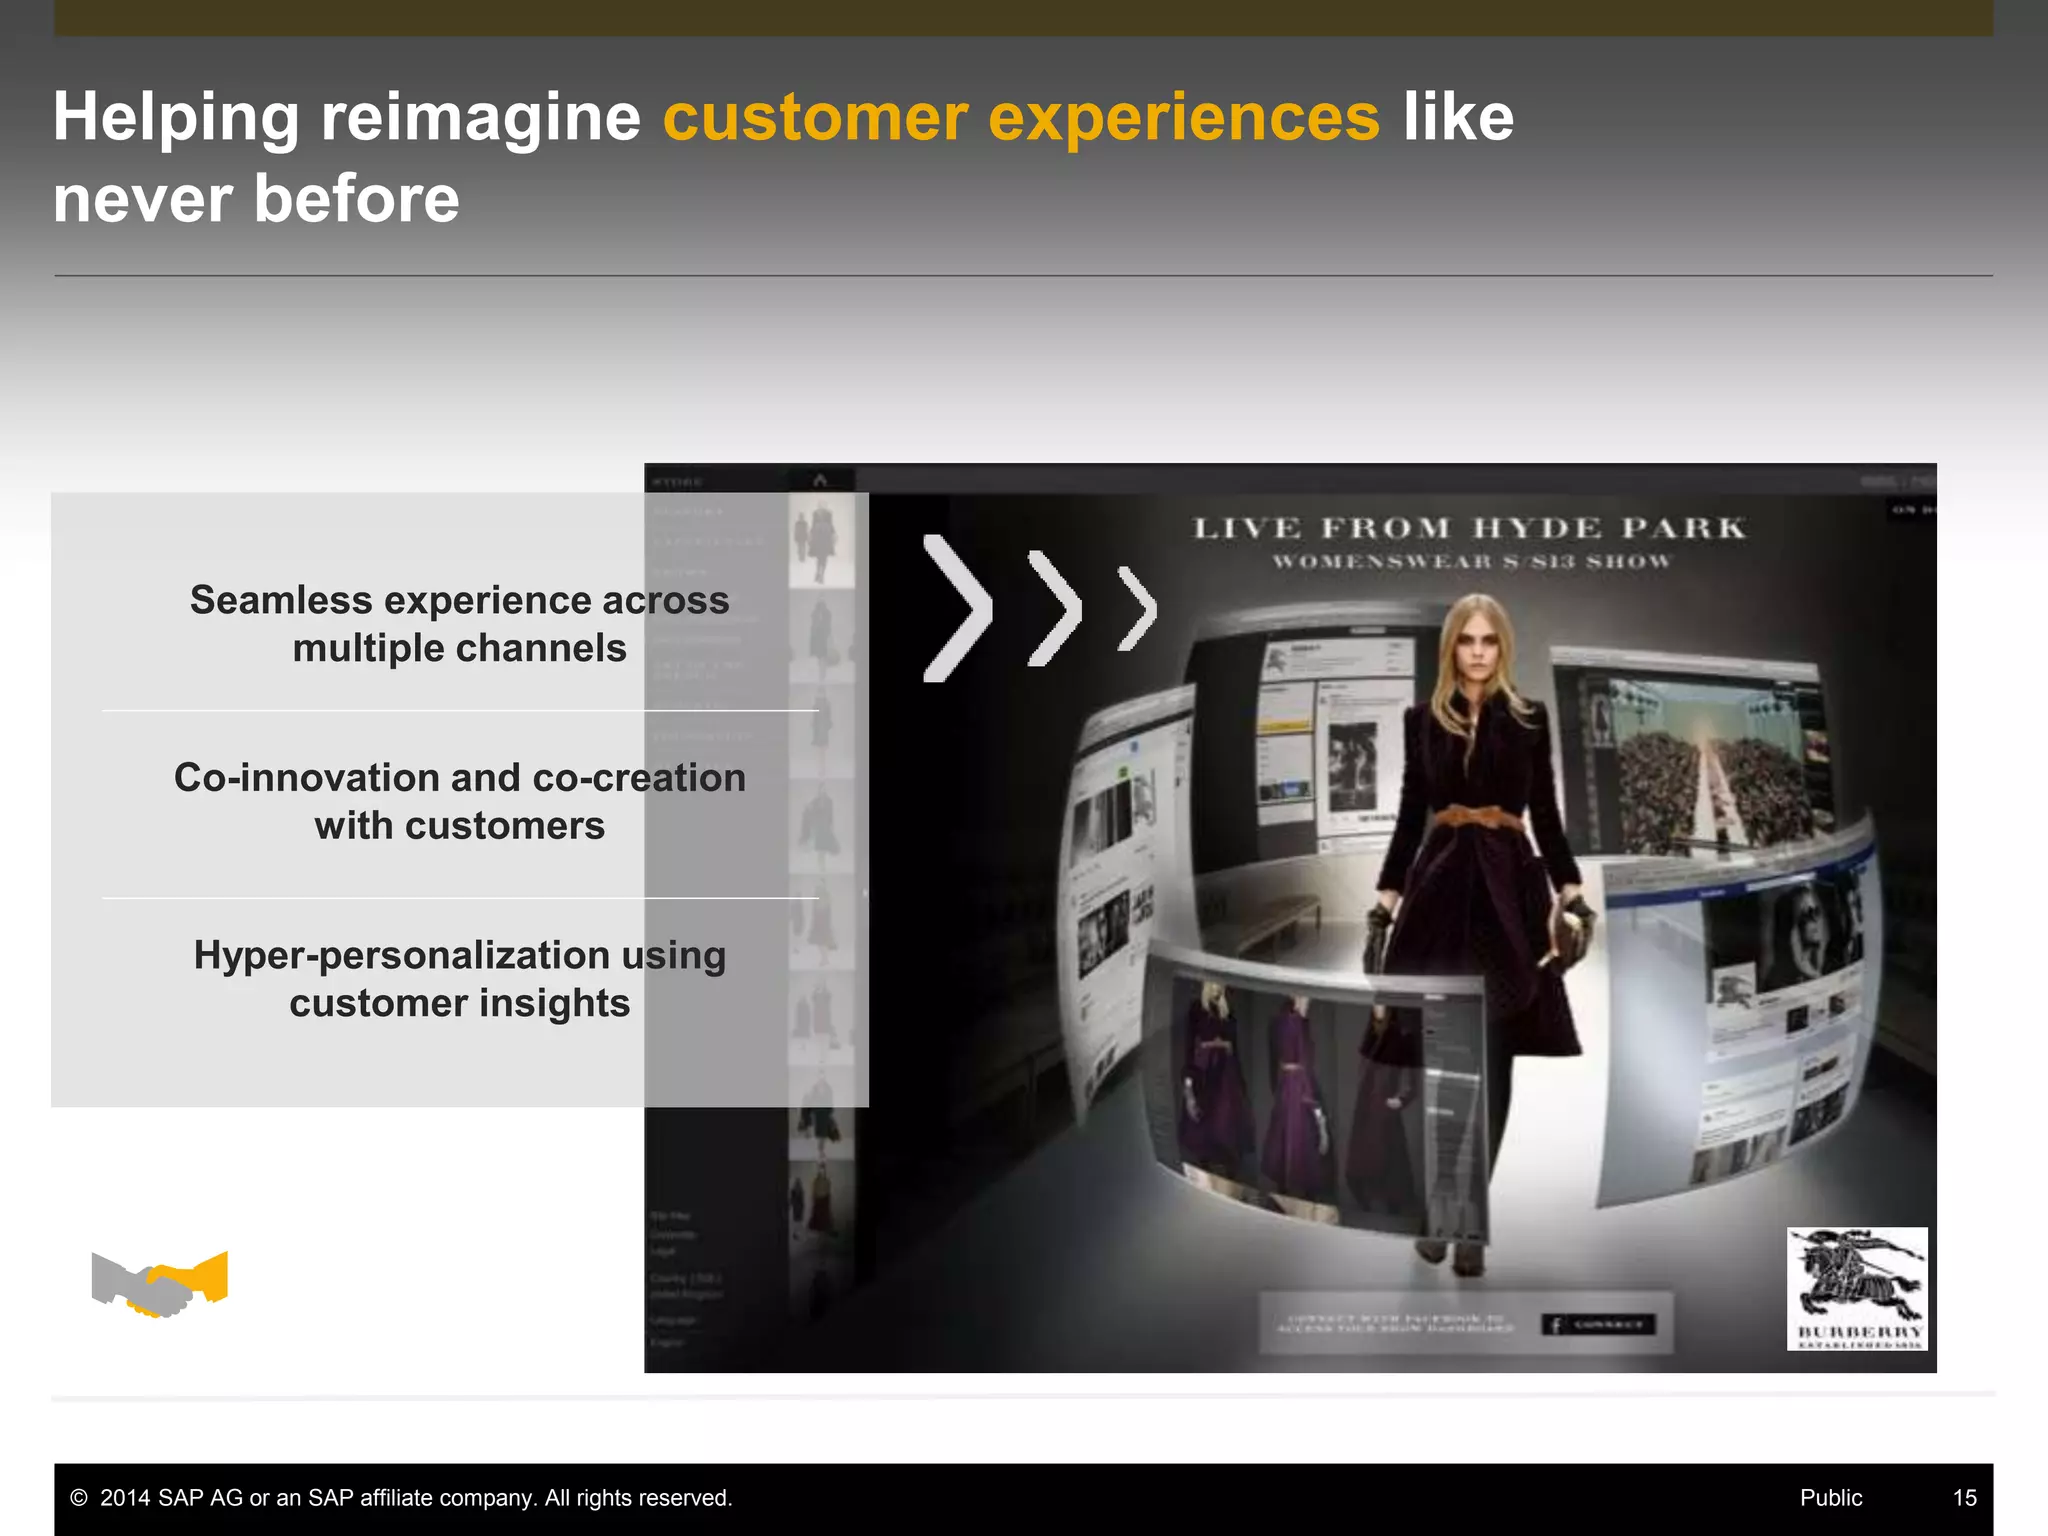
Task: Click the Burberry knight logo
Action: [x=1857, y=1289]
